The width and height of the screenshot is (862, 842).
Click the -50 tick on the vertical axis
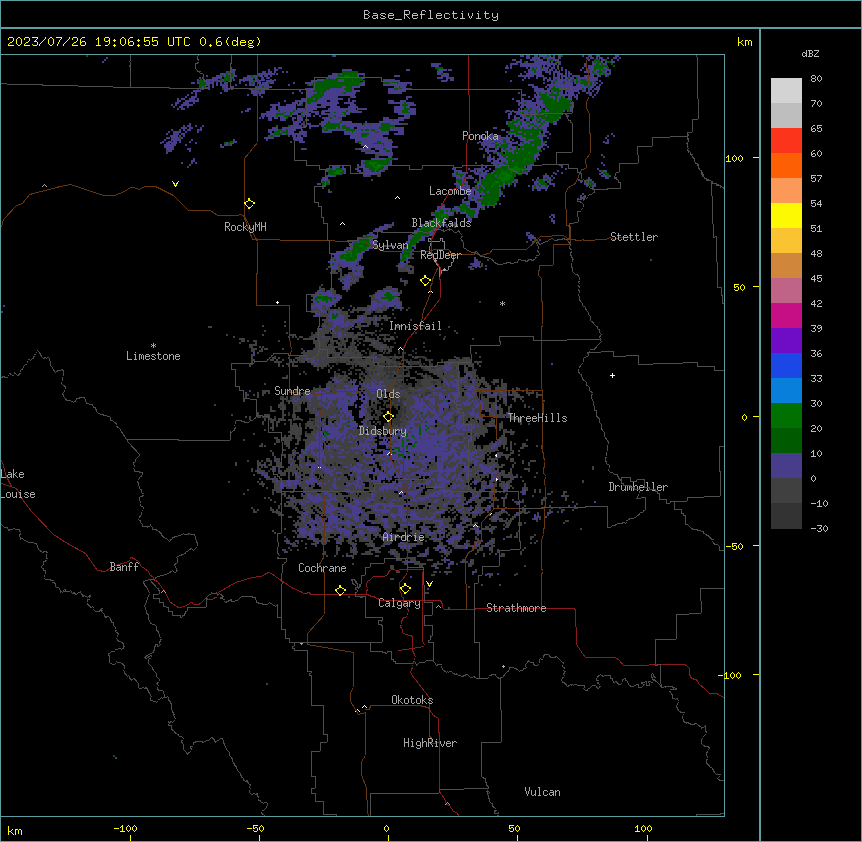point(735,546)
